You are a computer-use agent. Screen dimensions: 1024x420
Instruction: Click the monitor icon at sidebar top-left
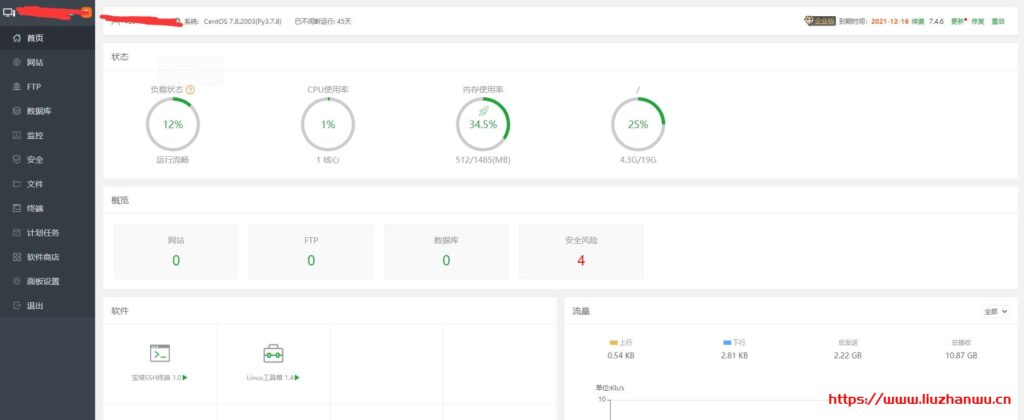9,13
